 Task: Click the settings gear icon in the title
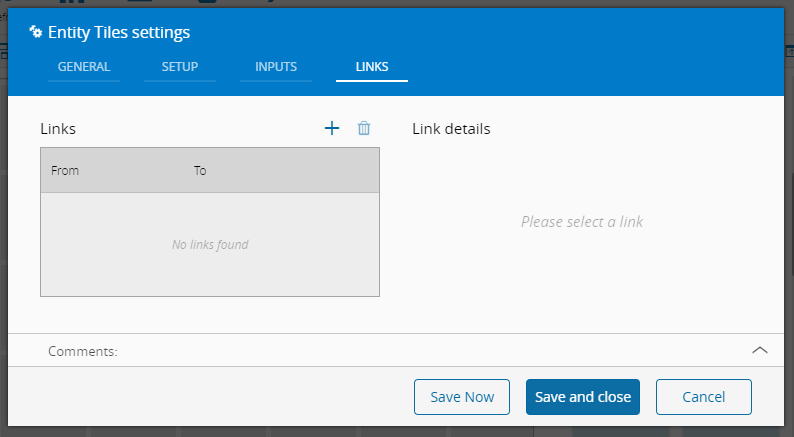tap(35, 32)
